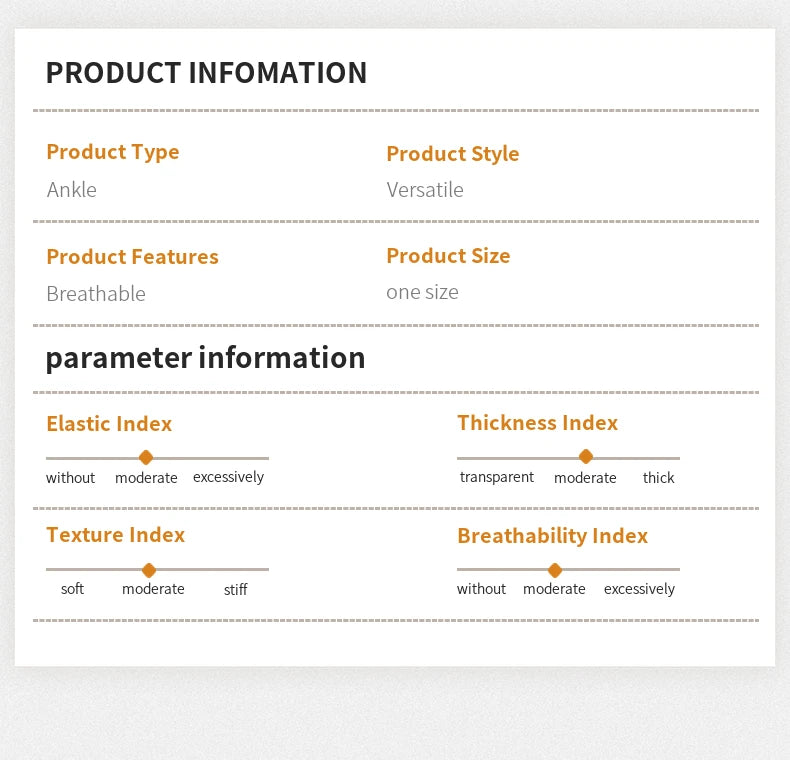This screenshot has width=790, height=760.
Task: Select the Product Type label
Action: click(113, 152)
